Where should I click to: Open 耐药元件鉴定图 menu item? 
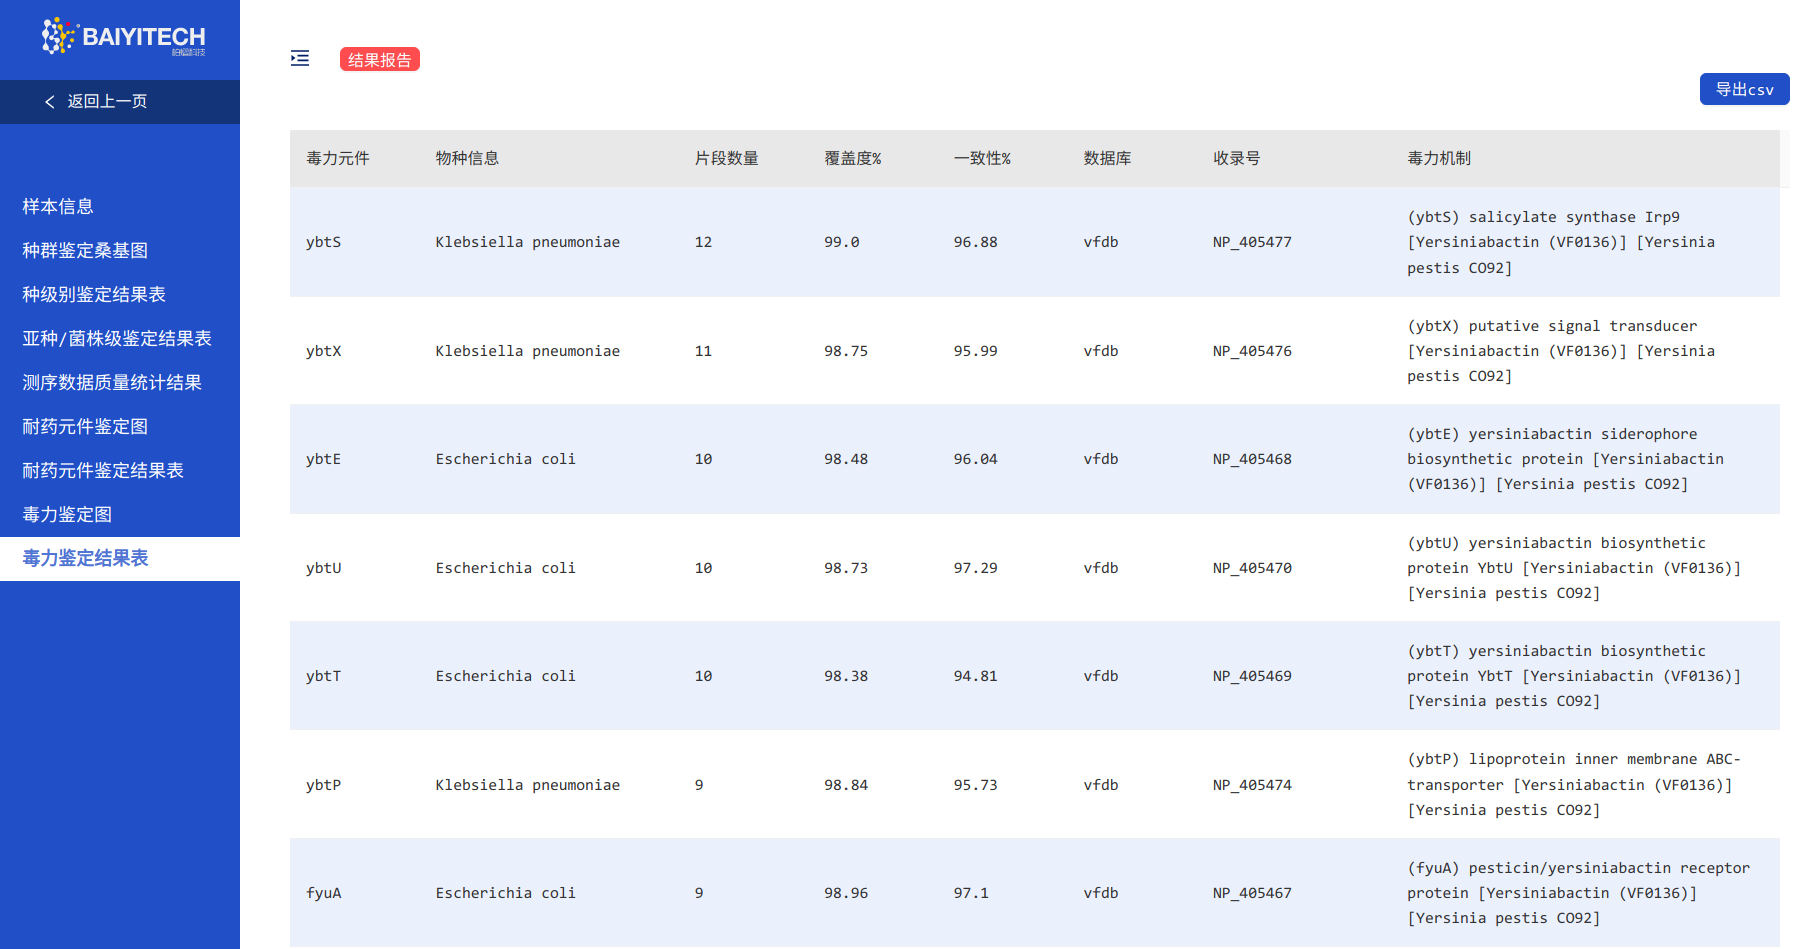coord(85,426)
